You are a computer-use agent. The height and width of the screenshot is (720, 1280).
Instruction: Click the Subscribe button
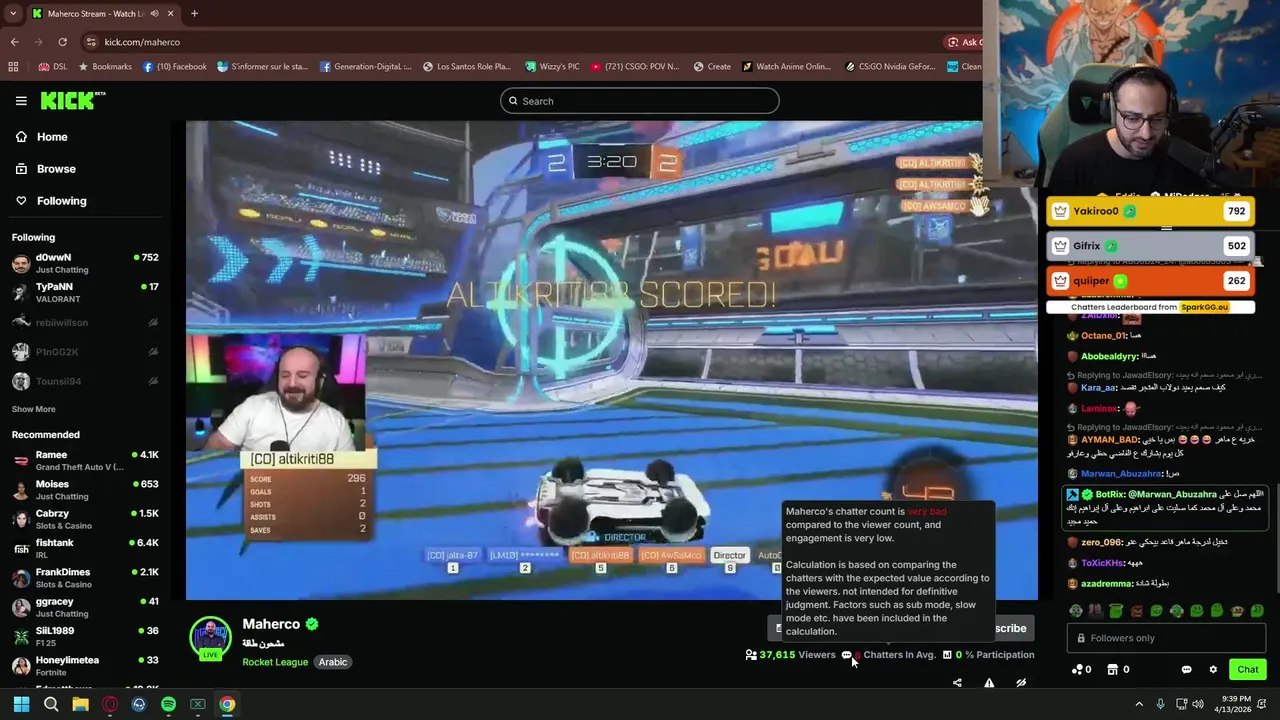[1010, 628]
